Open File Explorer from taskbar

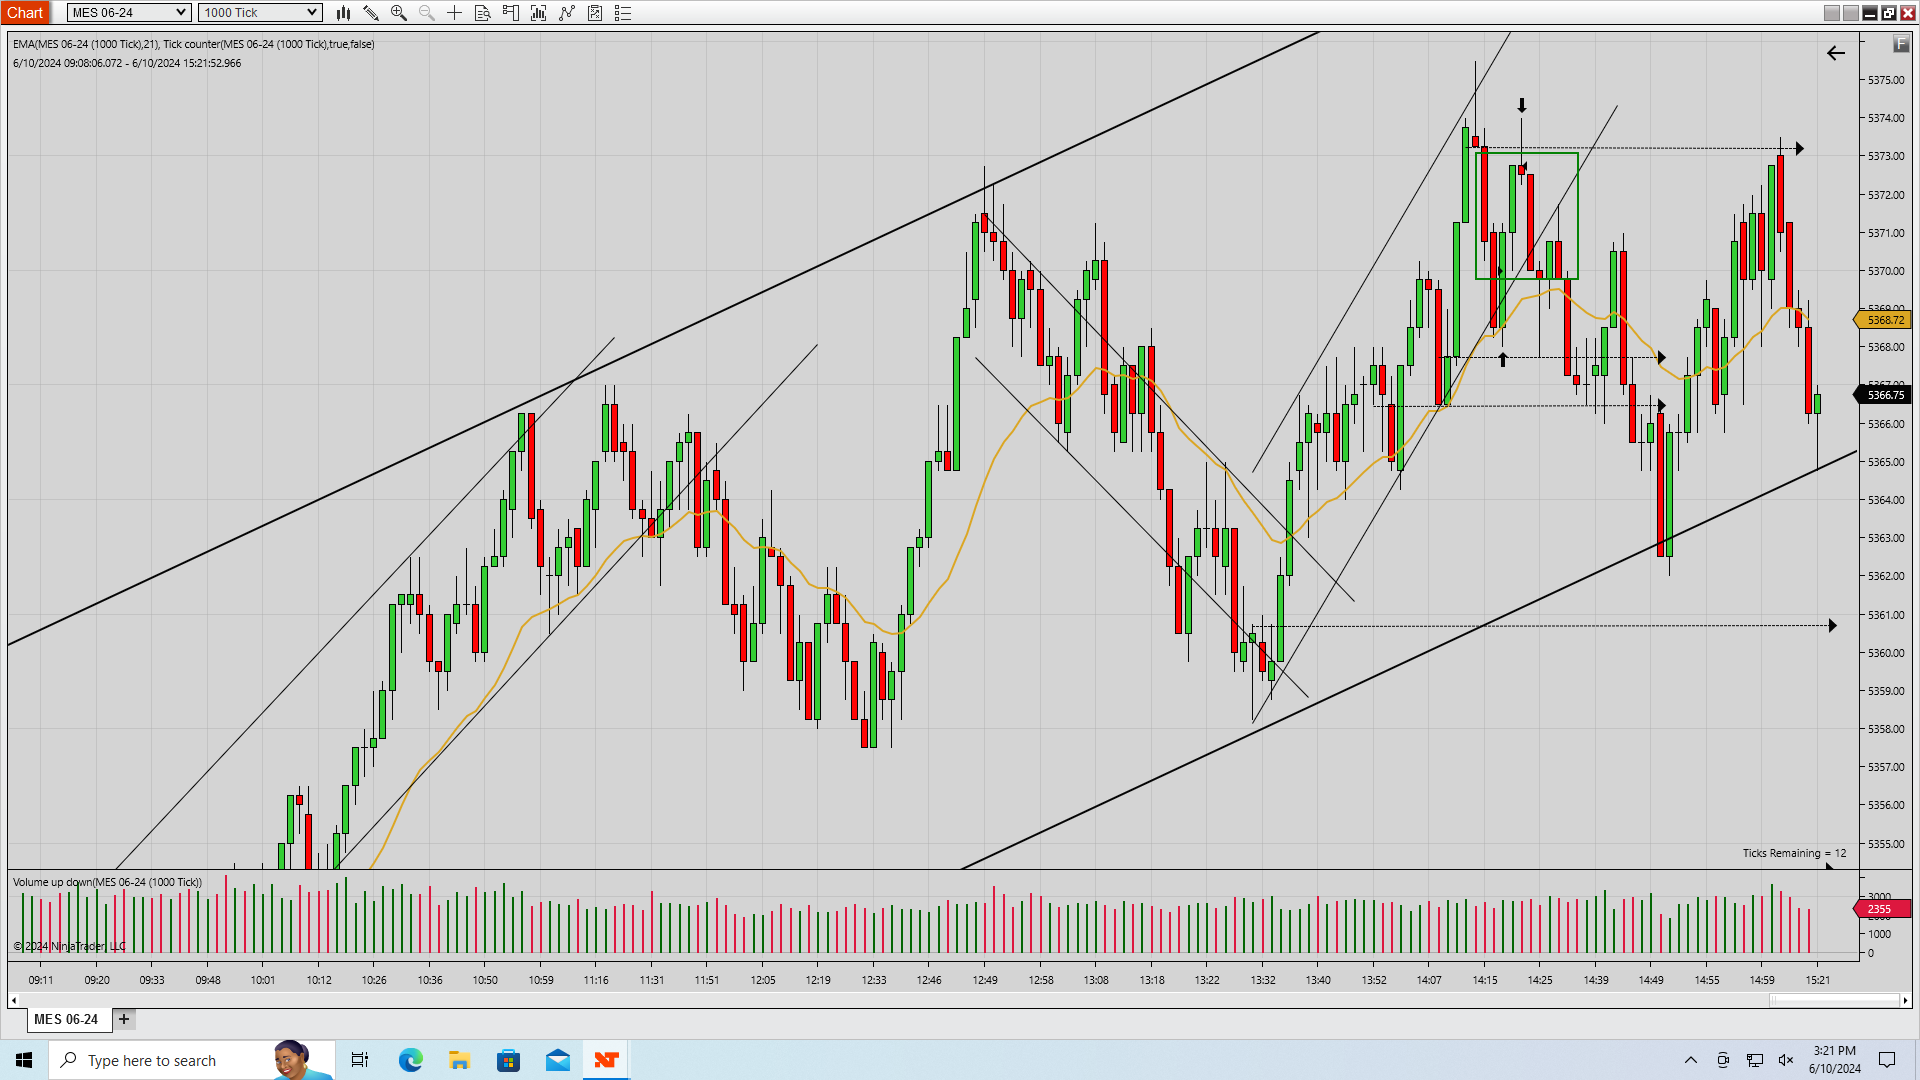[459, 1060]
